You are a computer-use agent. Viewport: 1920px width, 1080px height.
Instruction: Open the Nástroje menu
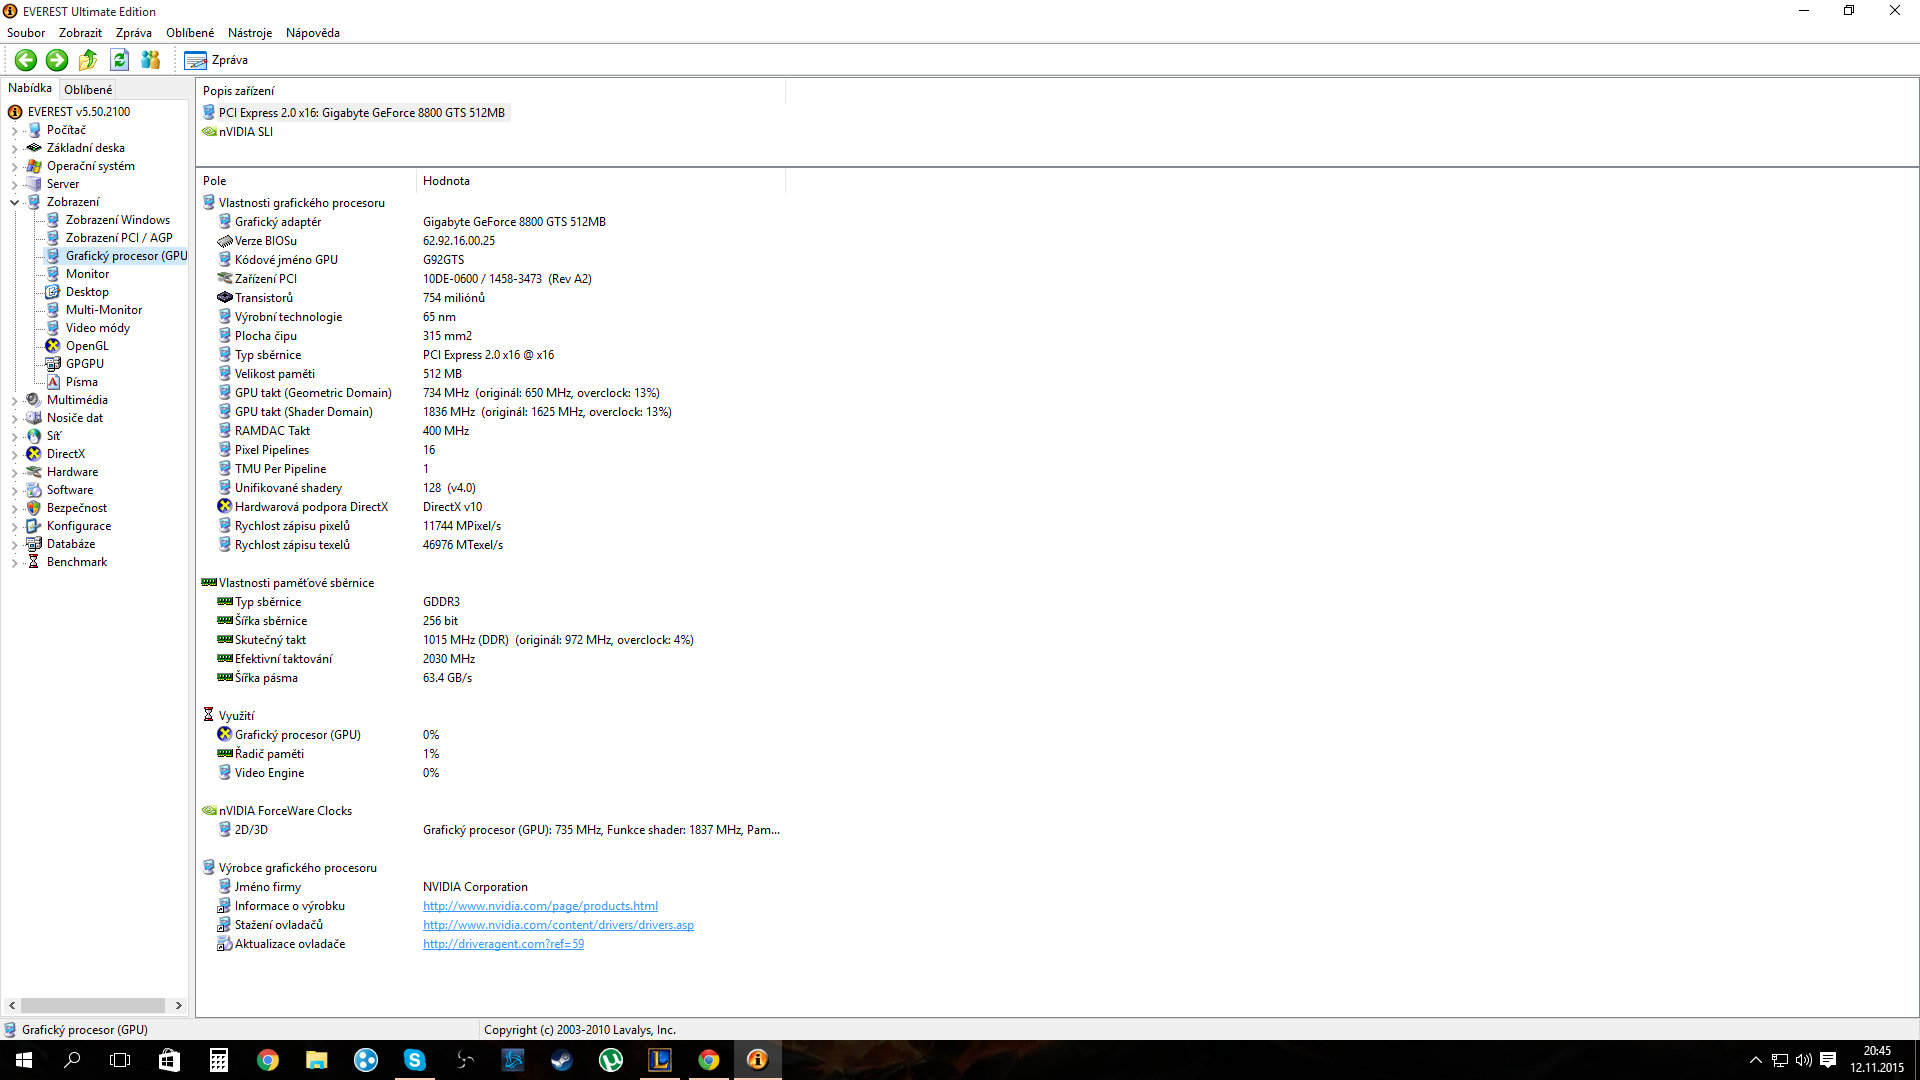[x=249, y=33]
